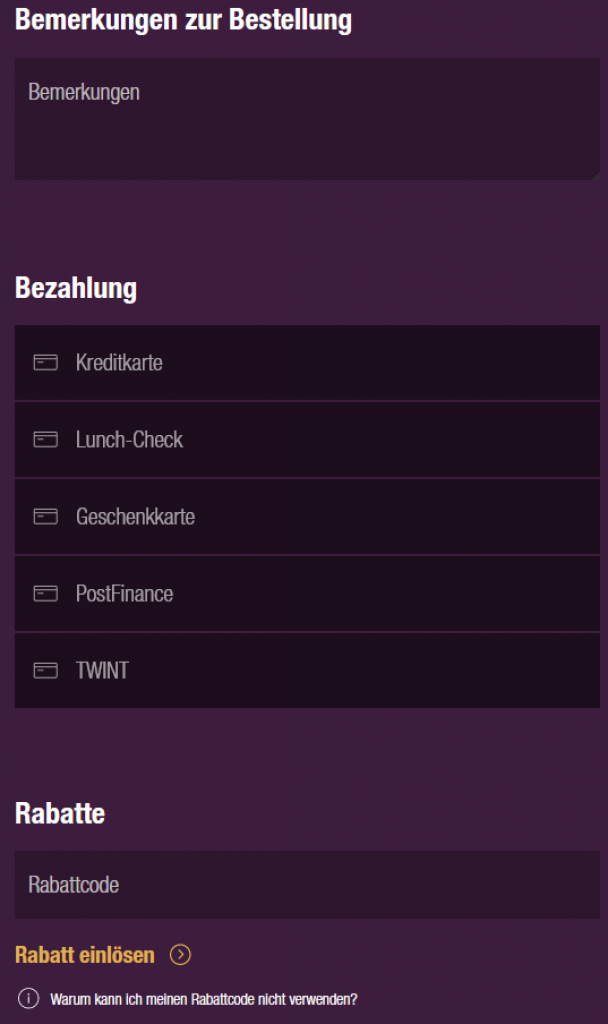This screenshot has width=608, height=1024.
Task: Click the info icon before the Rabattcode question
Action: click(x=29, y=998)
